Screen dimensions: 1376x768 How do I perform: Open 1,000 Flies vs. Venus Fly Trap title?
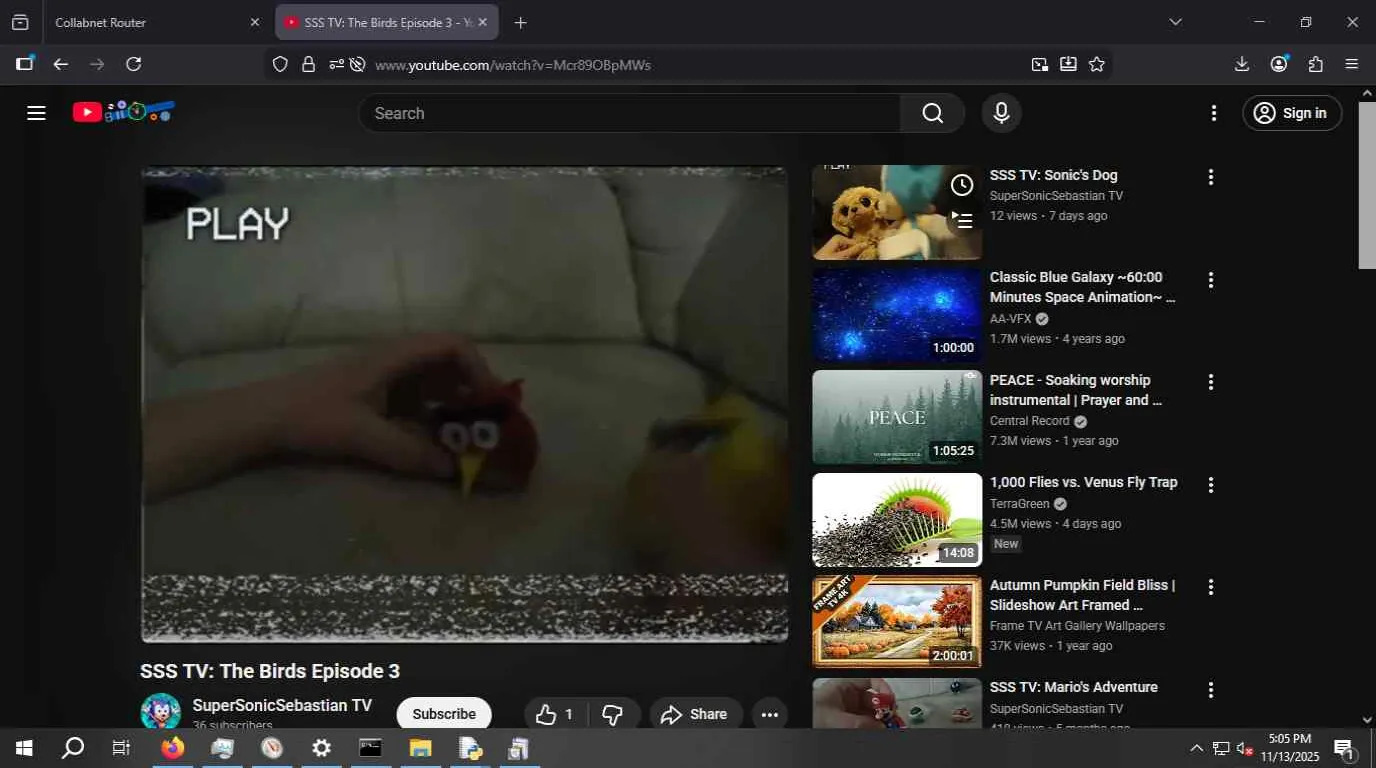point(1084,482)
